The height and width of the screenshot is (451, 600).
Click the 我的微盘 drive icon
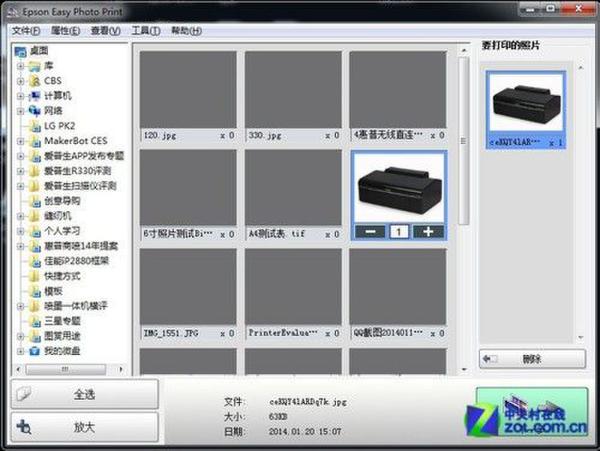(34, 351)
